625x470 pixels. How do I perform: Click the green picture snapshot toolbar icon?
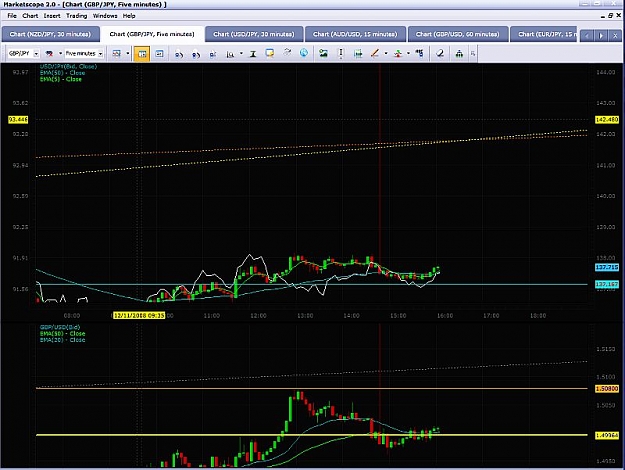(323, 53)
